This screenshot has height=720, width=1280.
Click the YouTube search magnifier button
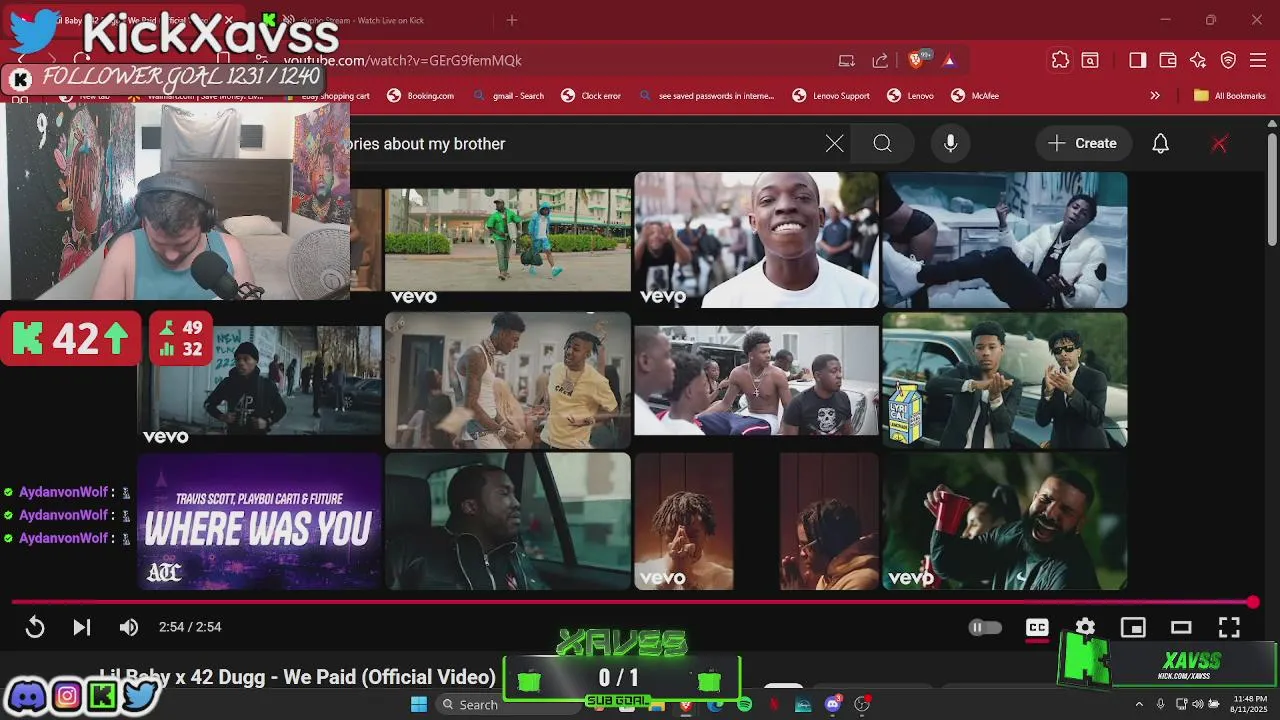[882, 144]
